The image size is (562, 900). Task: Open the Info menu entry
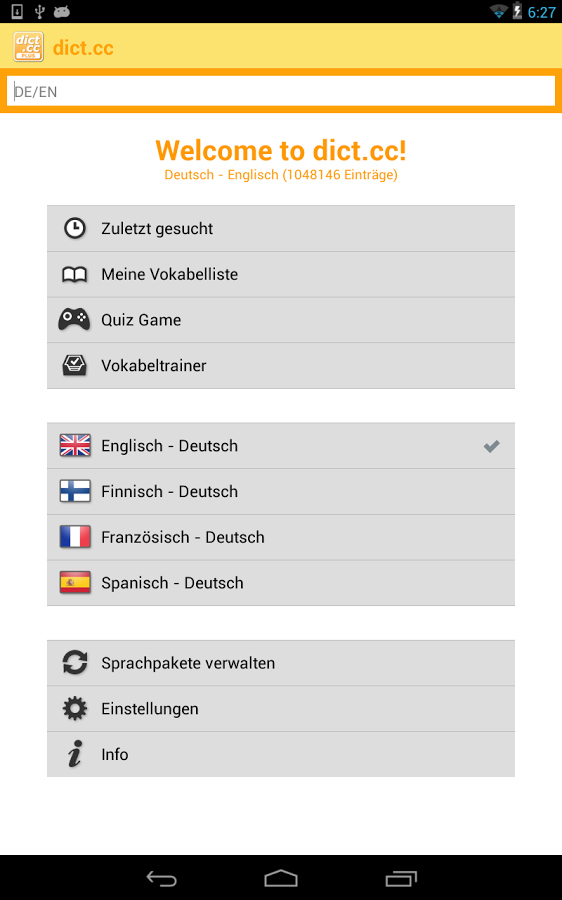[281, 754]
